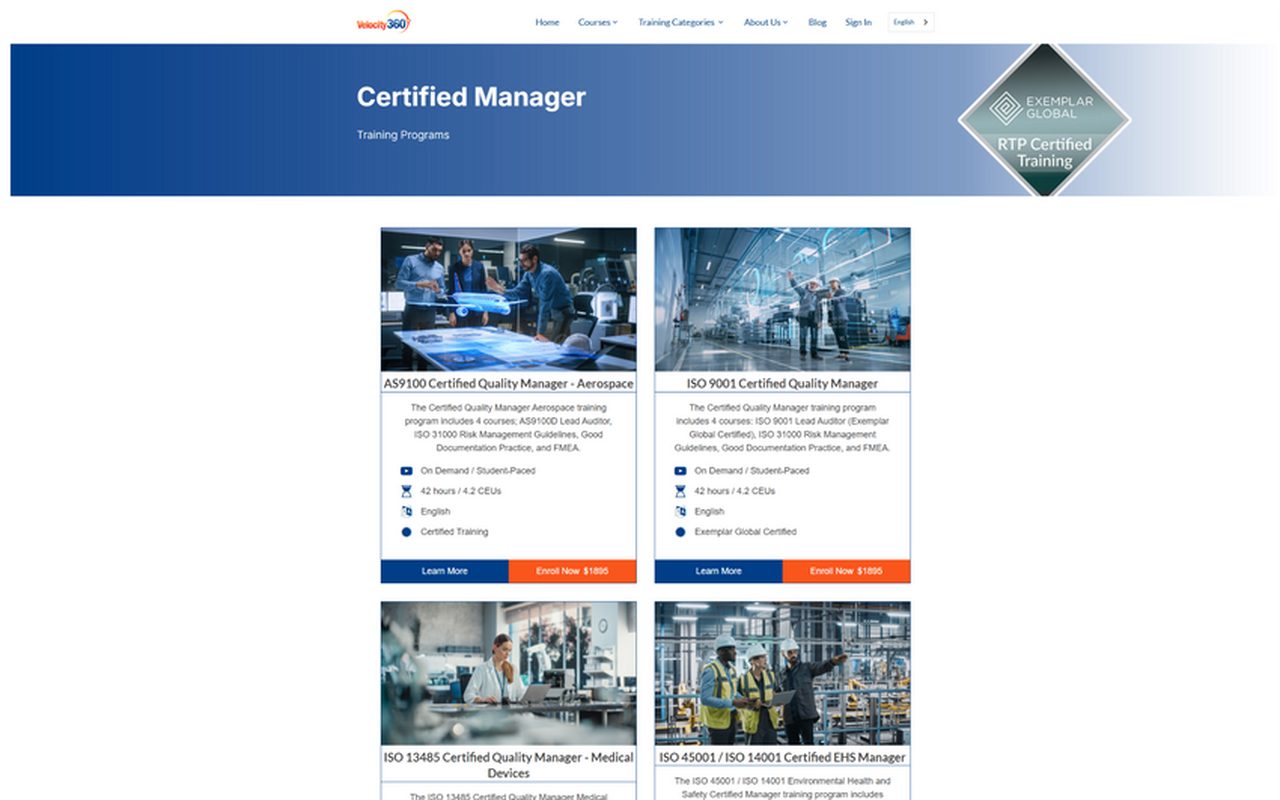Expand the About Us dropdown
Viewport: 1280px width, 800px height.
[x=766, y=22]
